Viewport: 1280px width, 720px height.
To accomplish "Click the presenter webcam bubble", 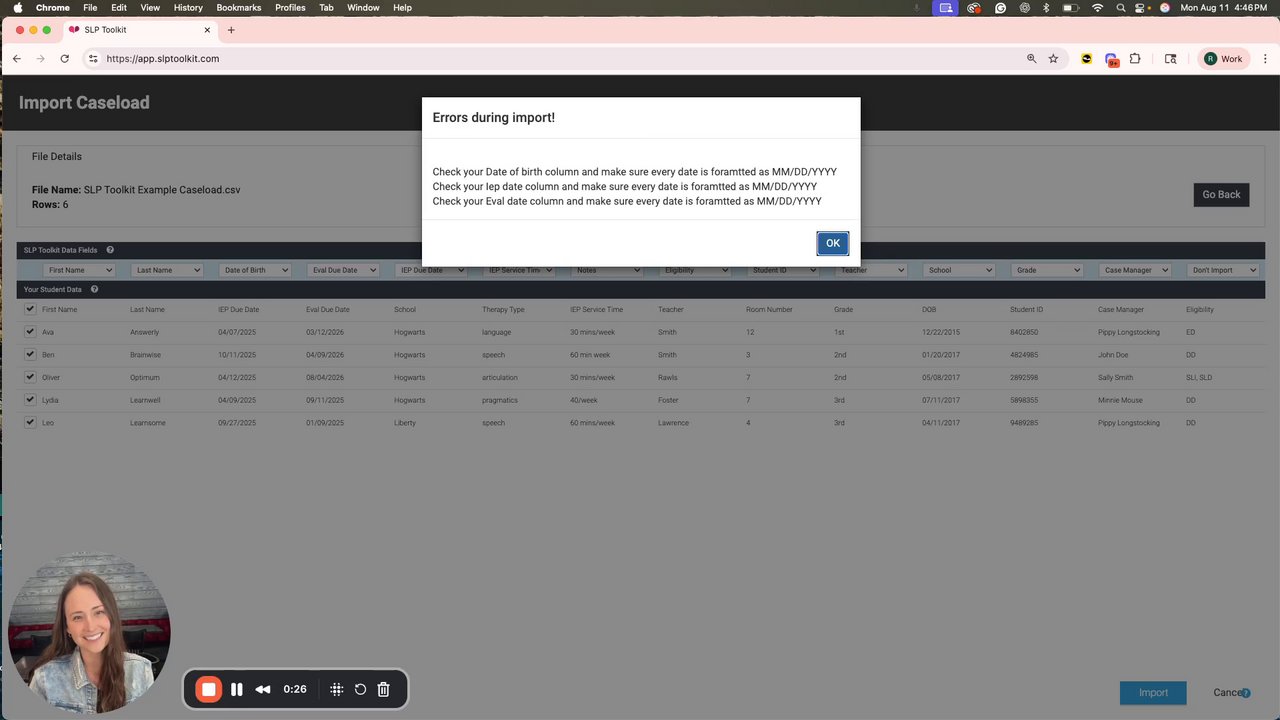I will (x=89, y=632).
